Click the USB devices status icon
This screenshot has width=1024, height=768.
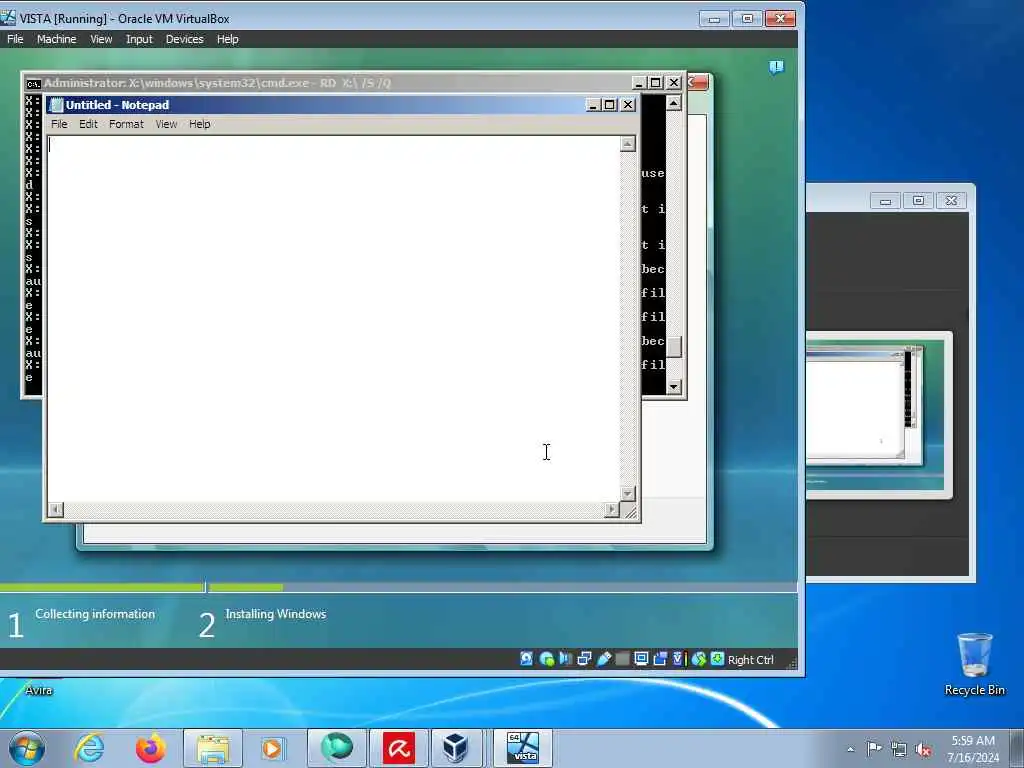pyautogui.click(x=604, y=659)
